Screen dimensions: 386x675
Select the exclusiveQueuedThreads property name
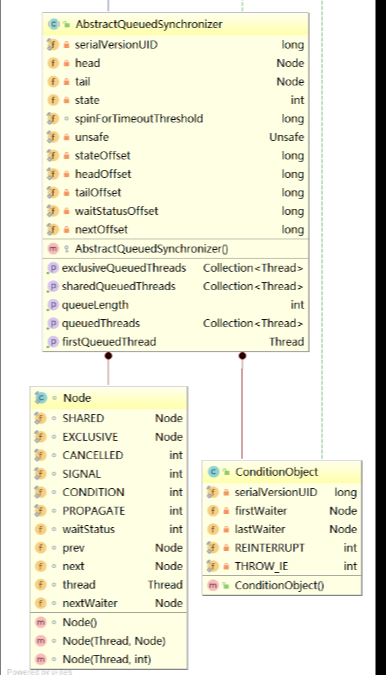[x=124, y=268]
